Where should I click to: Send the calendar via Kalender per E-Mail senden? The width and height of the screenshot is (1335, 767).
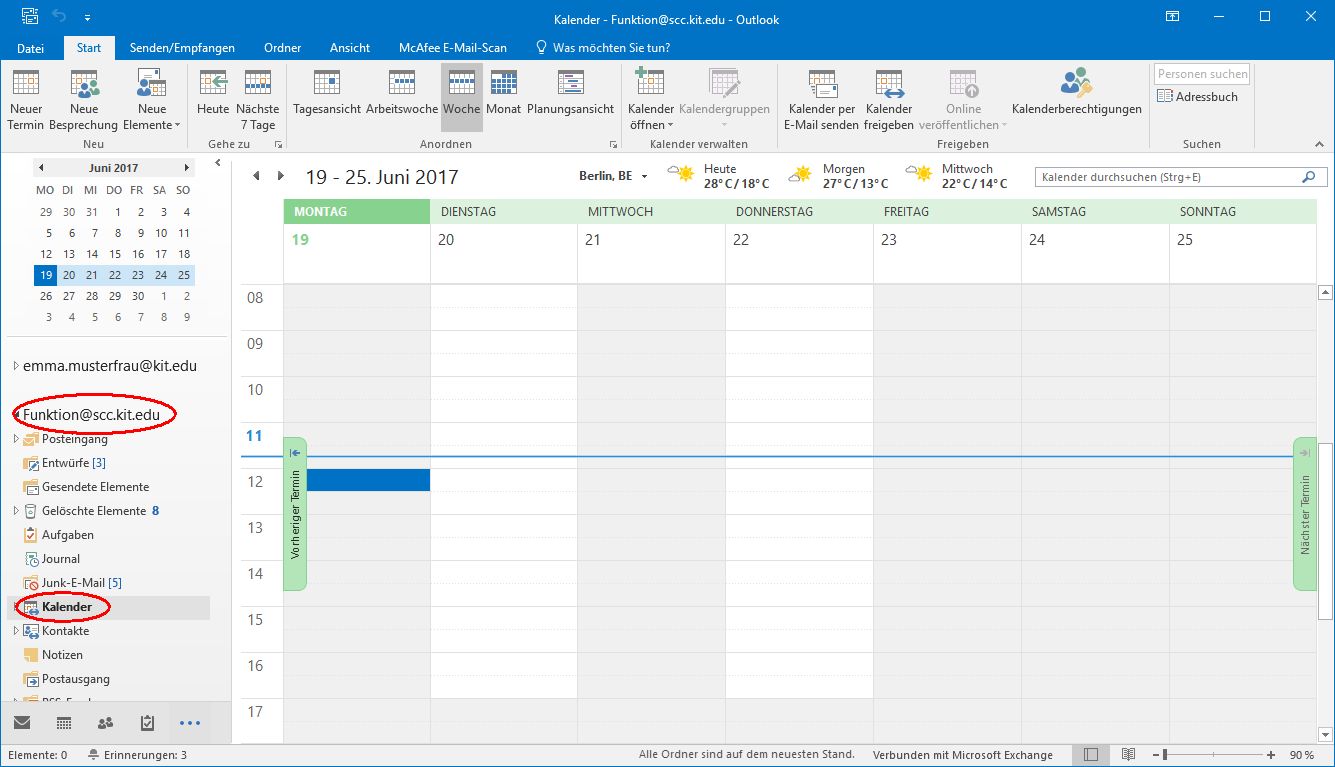point(821,100)
